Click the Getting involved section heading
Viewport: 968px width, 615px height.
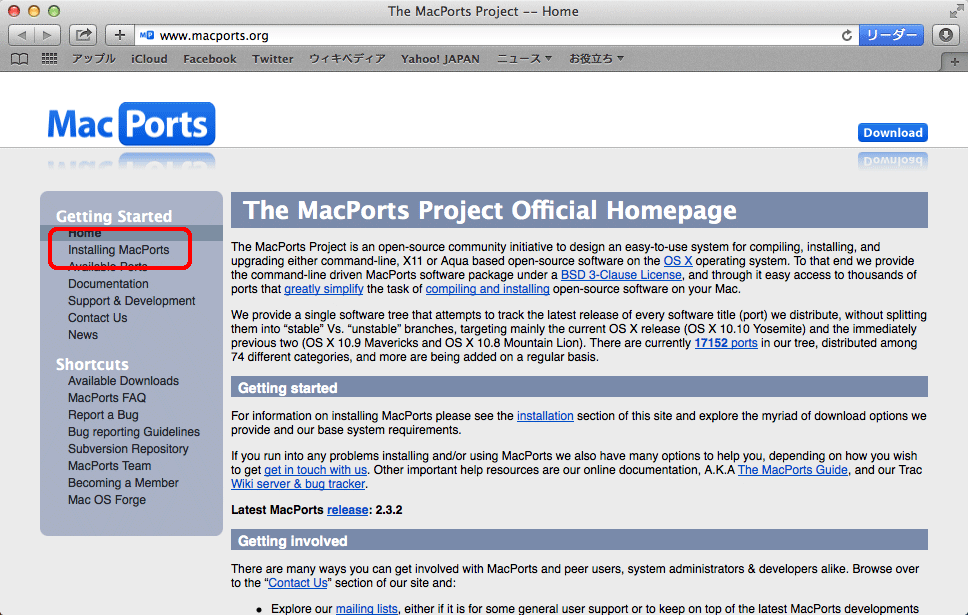pyautogui.click(x=293, y=542)
